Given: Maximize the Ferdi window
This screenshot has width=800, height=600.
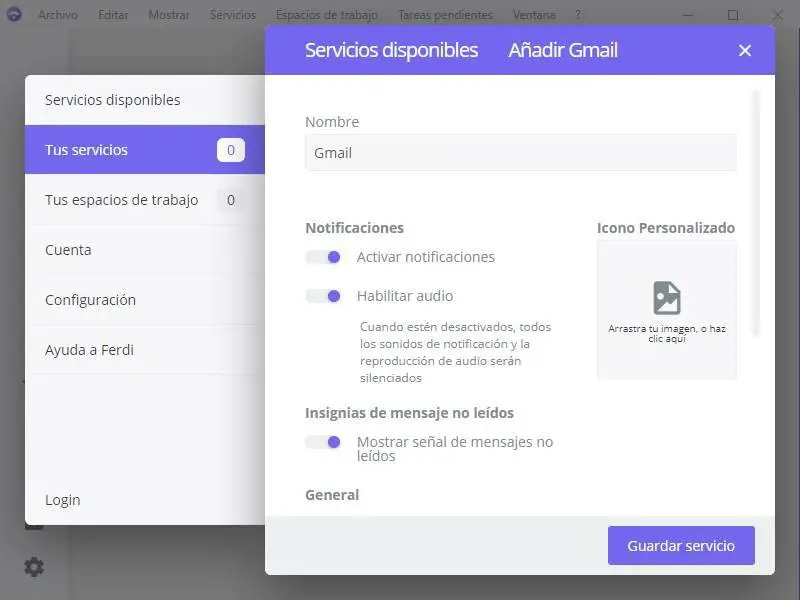Looking at the screenshot, I should [733, 15].
